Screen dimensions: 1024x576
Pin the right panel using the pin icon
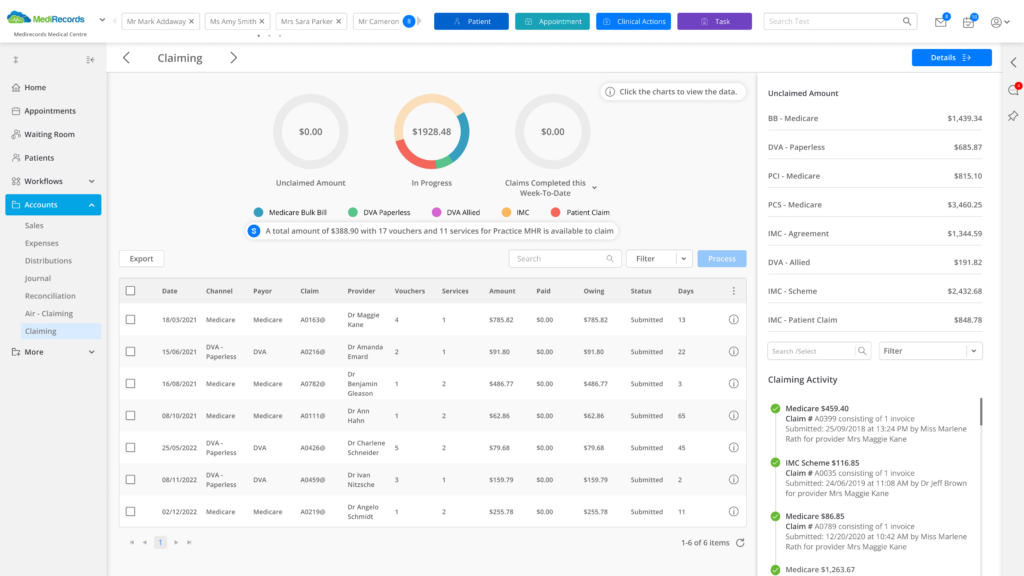[1012, 116]
